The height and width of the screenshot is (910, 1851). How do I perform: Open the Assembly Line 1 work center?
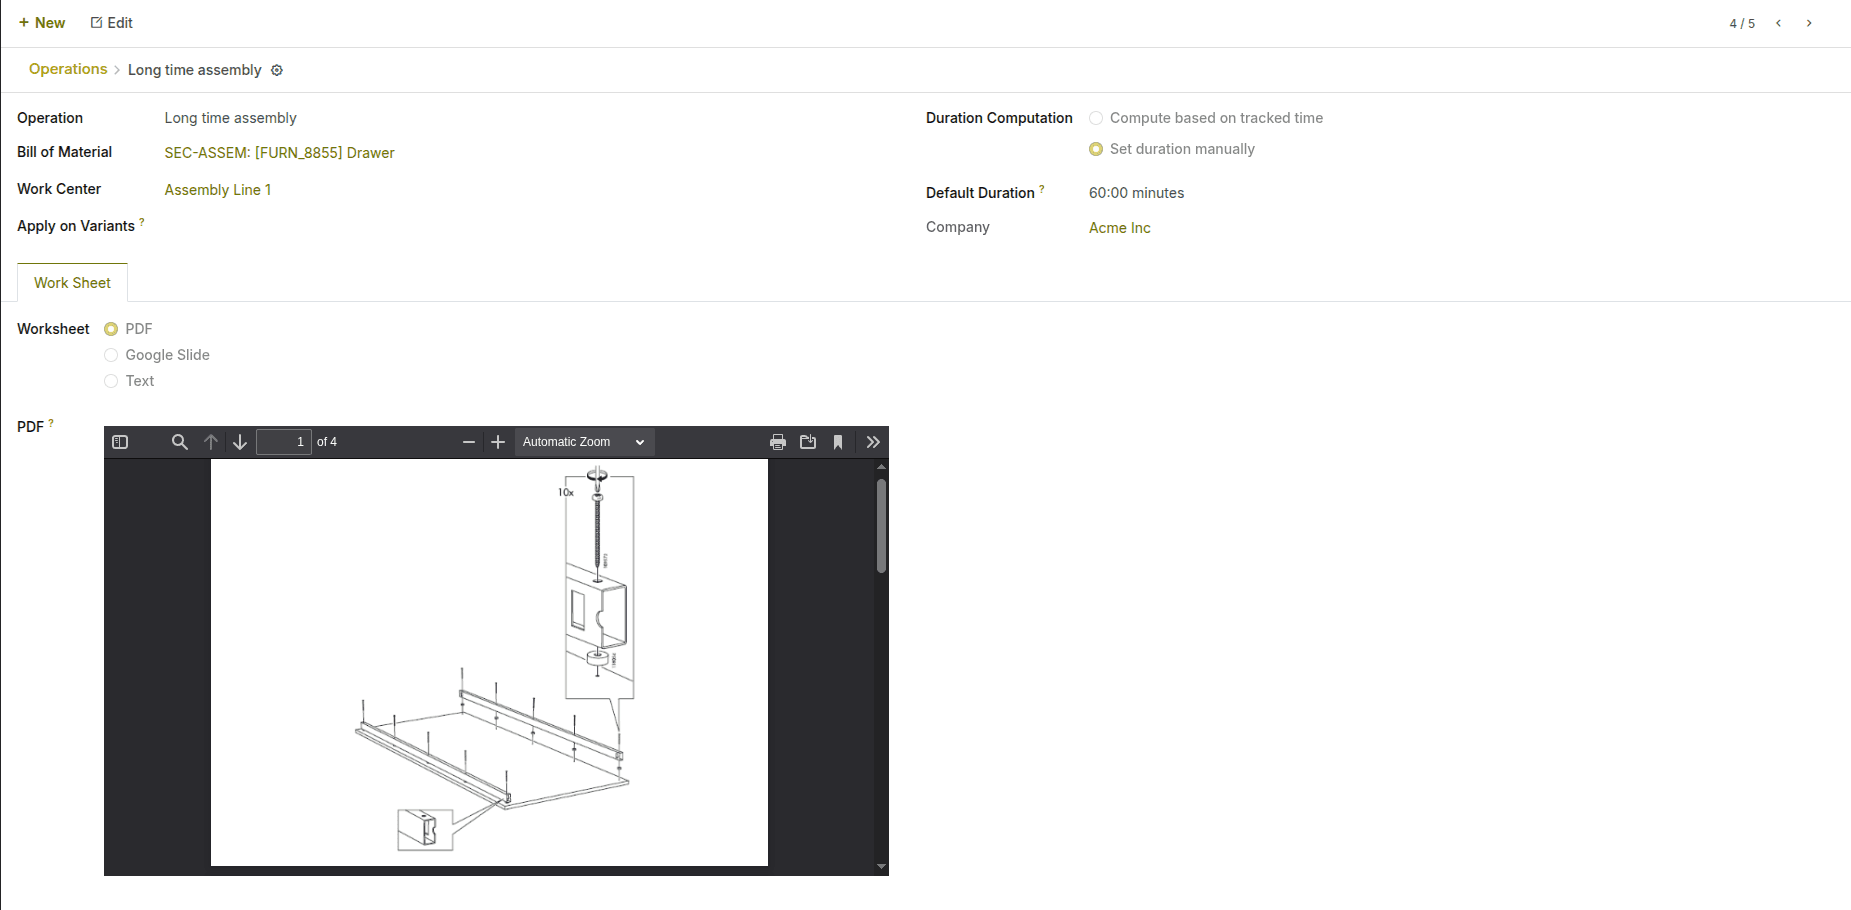217,189
